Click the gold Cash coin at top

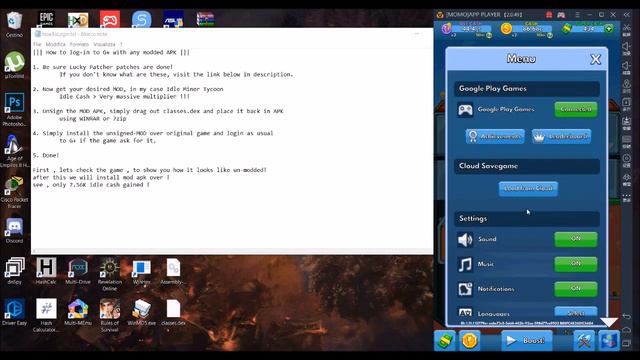coord(506,29)
